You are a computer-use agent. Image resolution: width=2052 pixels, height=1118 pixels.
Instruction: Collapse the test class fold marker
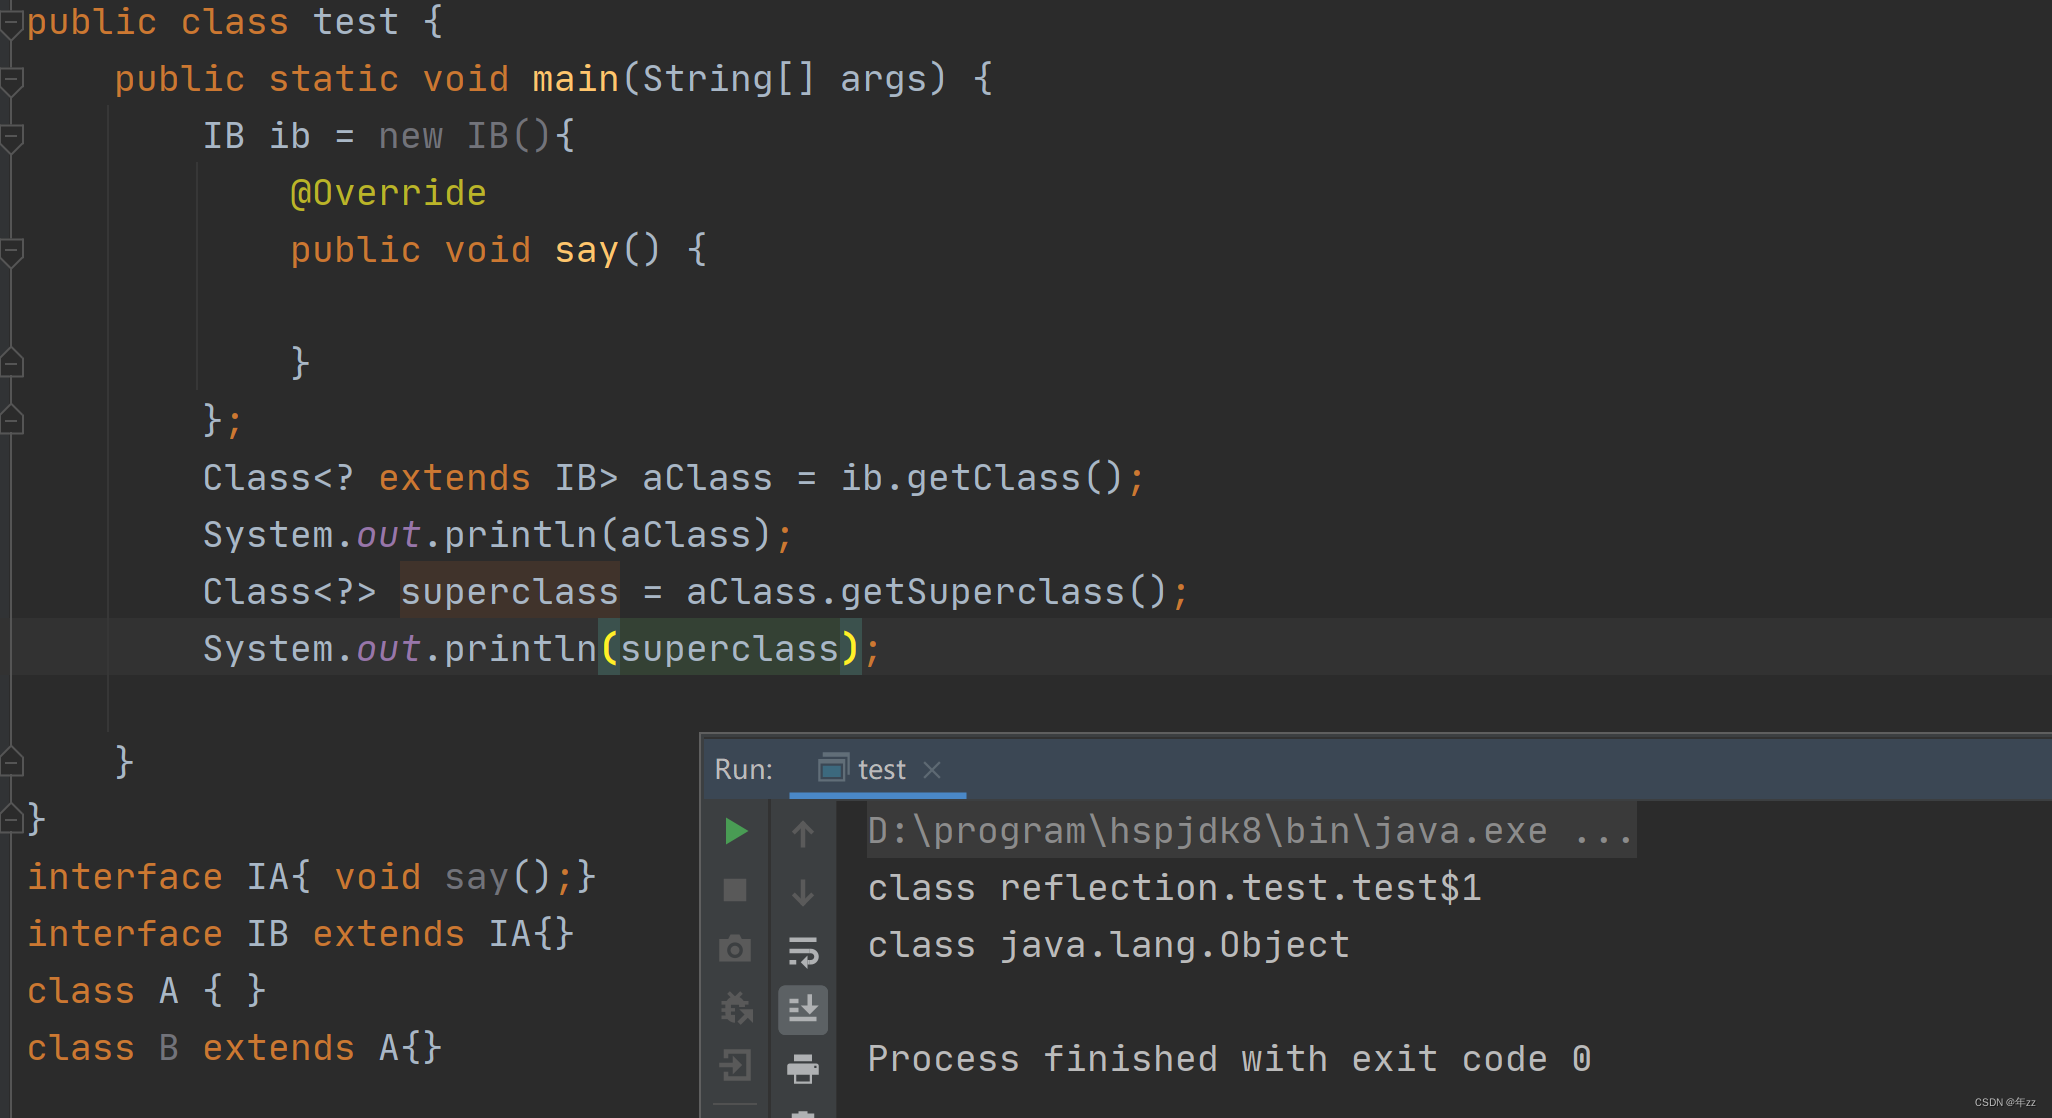[12, 24]
